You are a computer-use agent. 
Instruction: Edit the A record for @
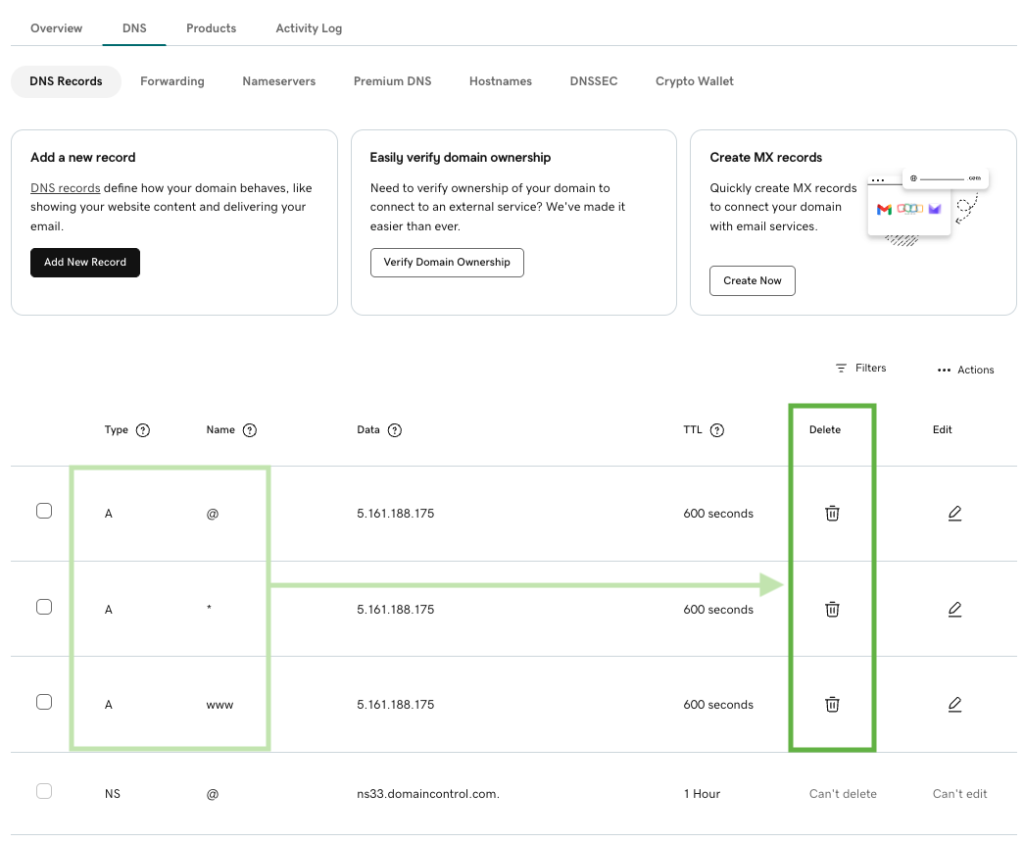(x=955, y=513)
